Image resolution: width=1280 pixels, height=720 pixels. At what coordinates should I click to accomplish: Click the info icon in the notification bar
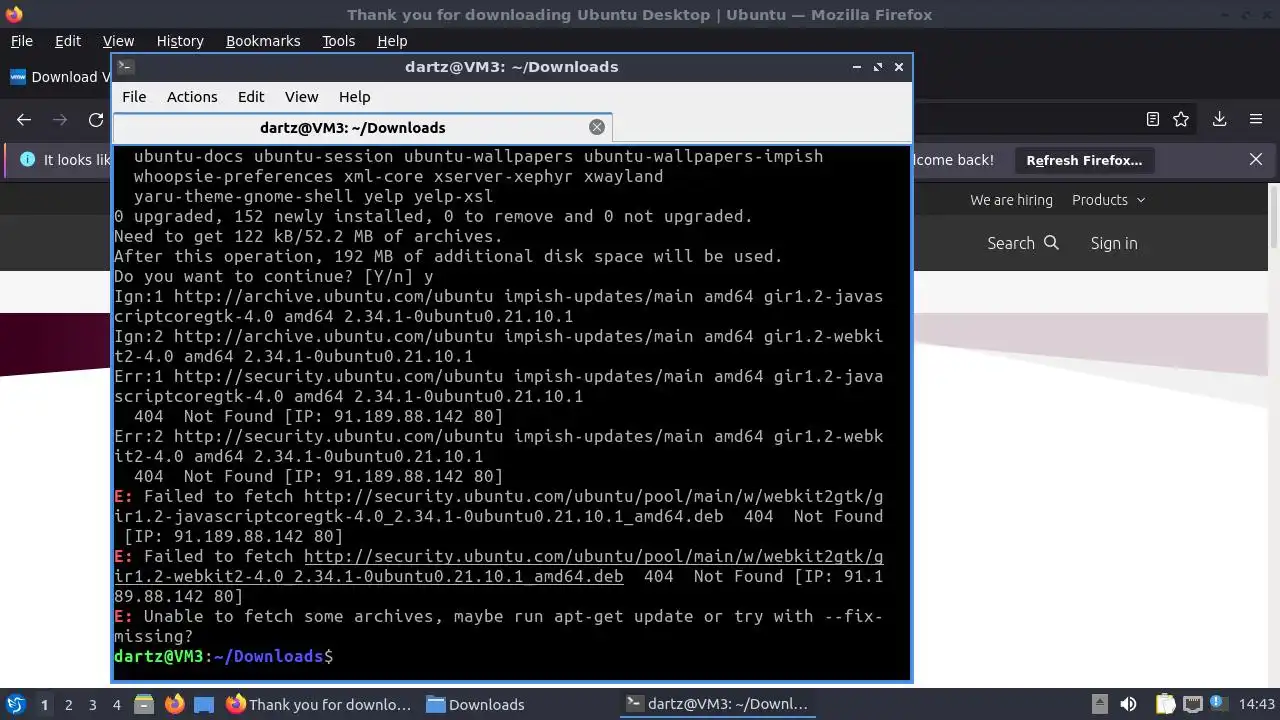[27, 160]
